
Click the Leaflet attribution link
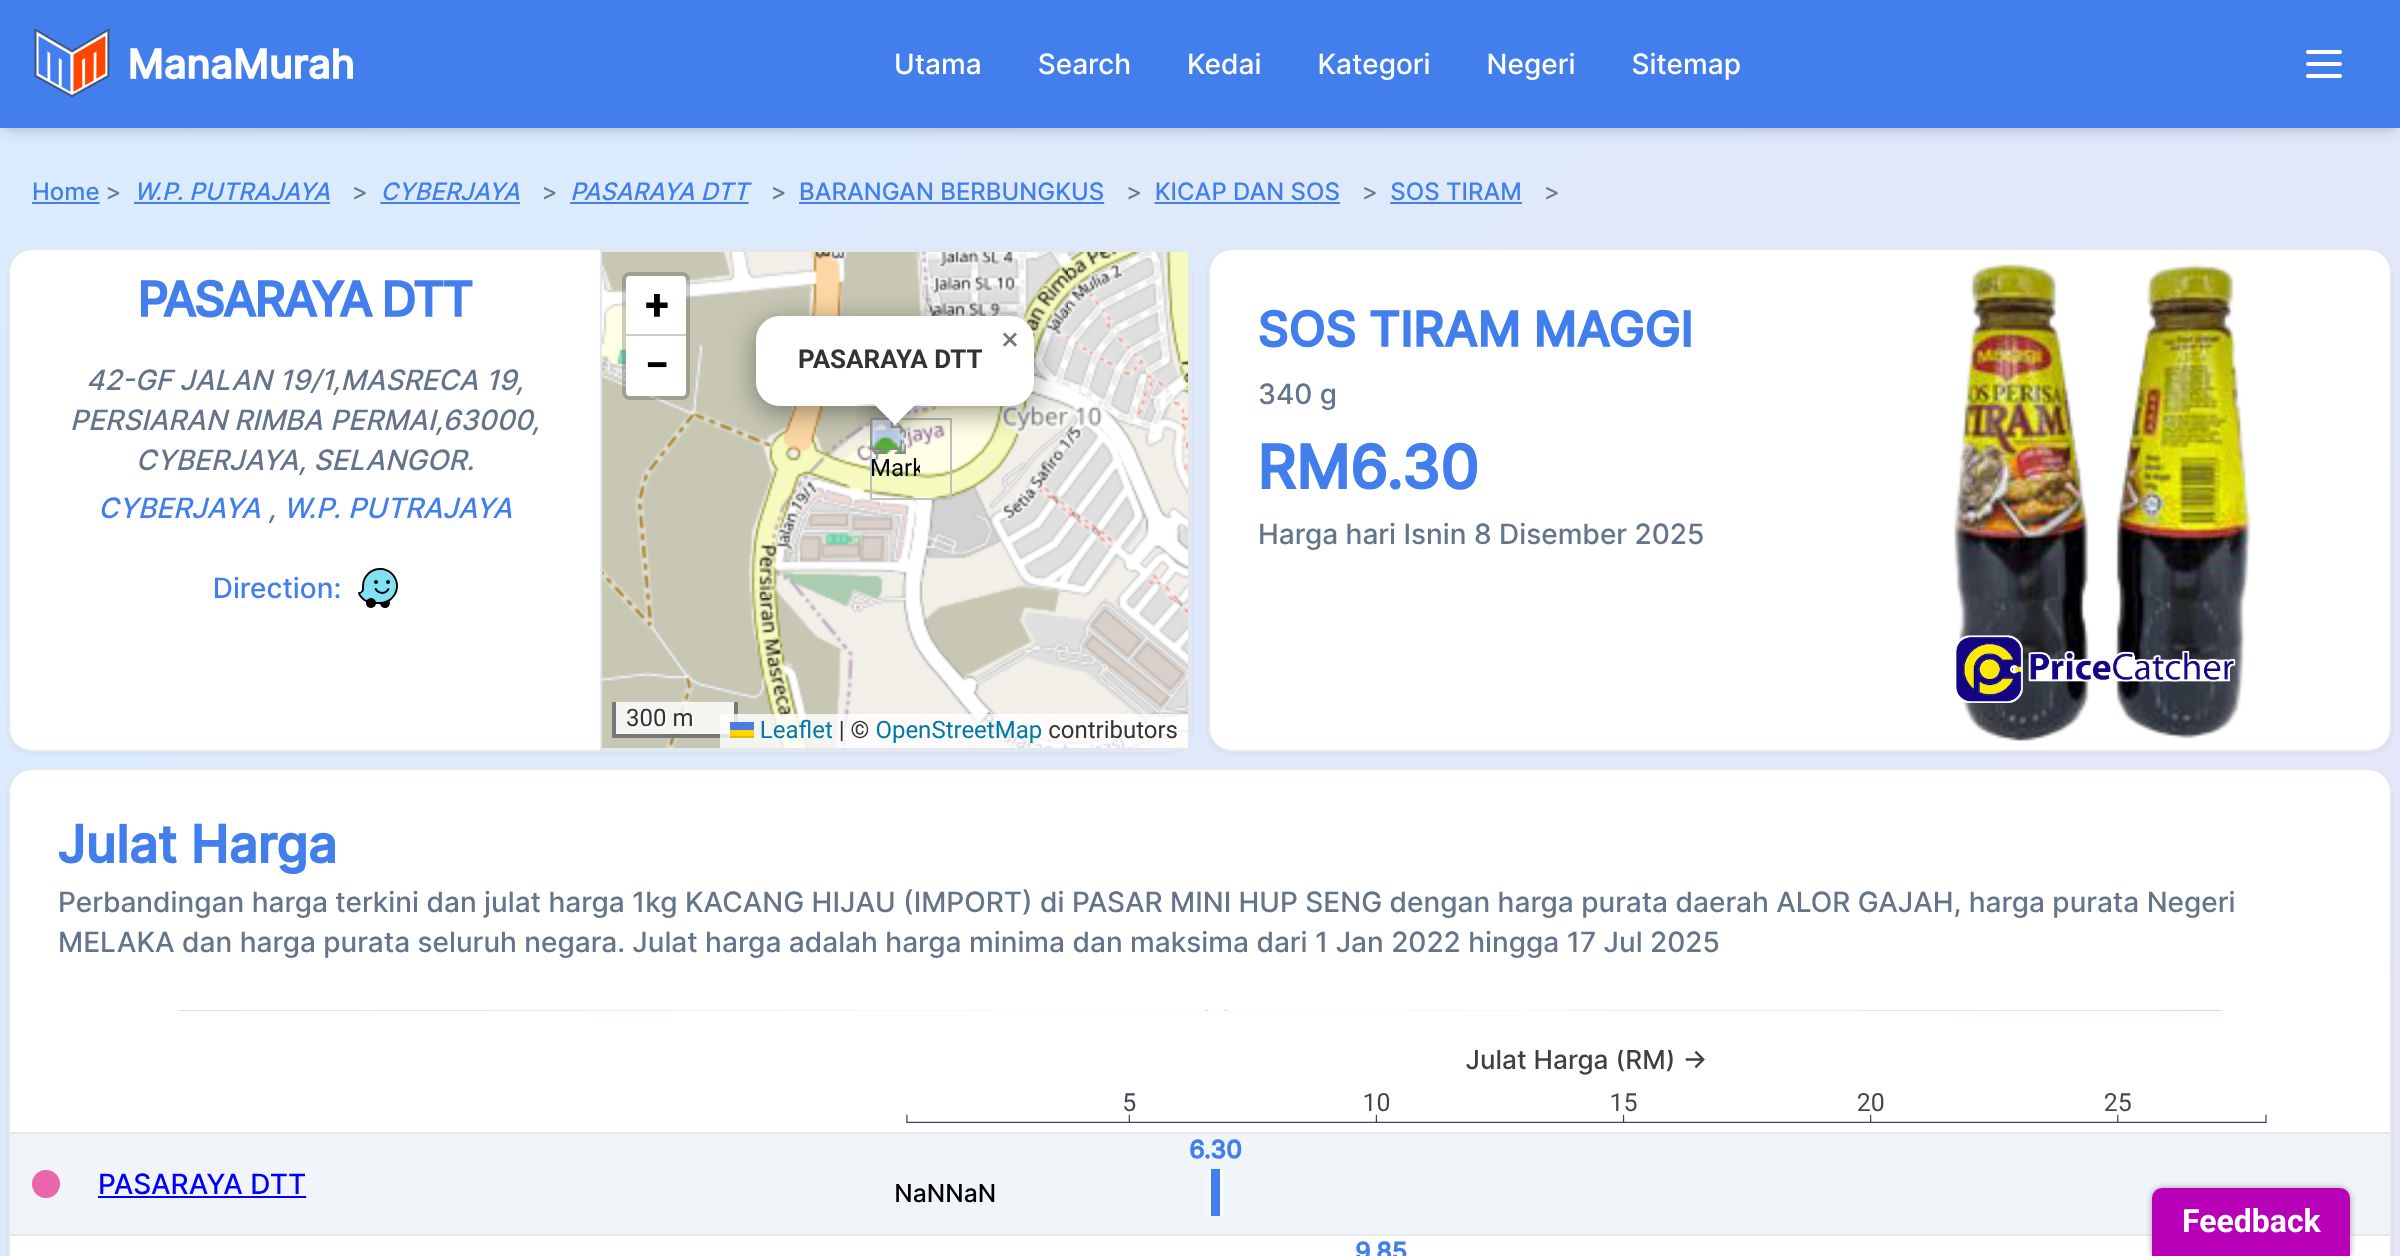(795, 730)
